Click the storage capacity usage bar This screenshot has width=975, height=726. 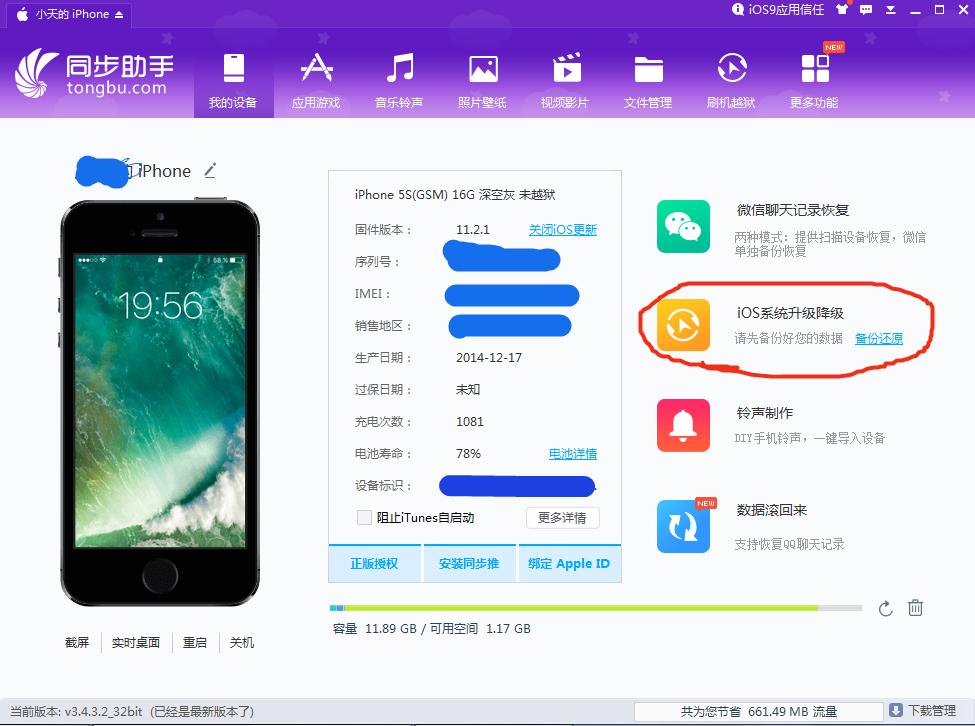pos(595,608)
